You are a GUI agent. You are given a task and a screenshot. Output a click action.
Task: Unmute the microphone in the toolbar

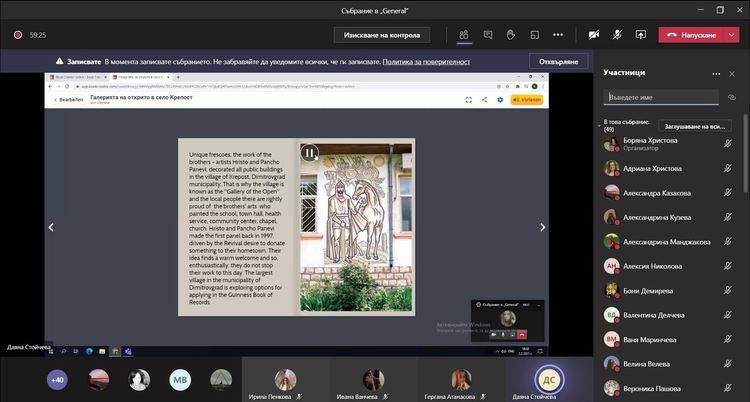point(618,35)
